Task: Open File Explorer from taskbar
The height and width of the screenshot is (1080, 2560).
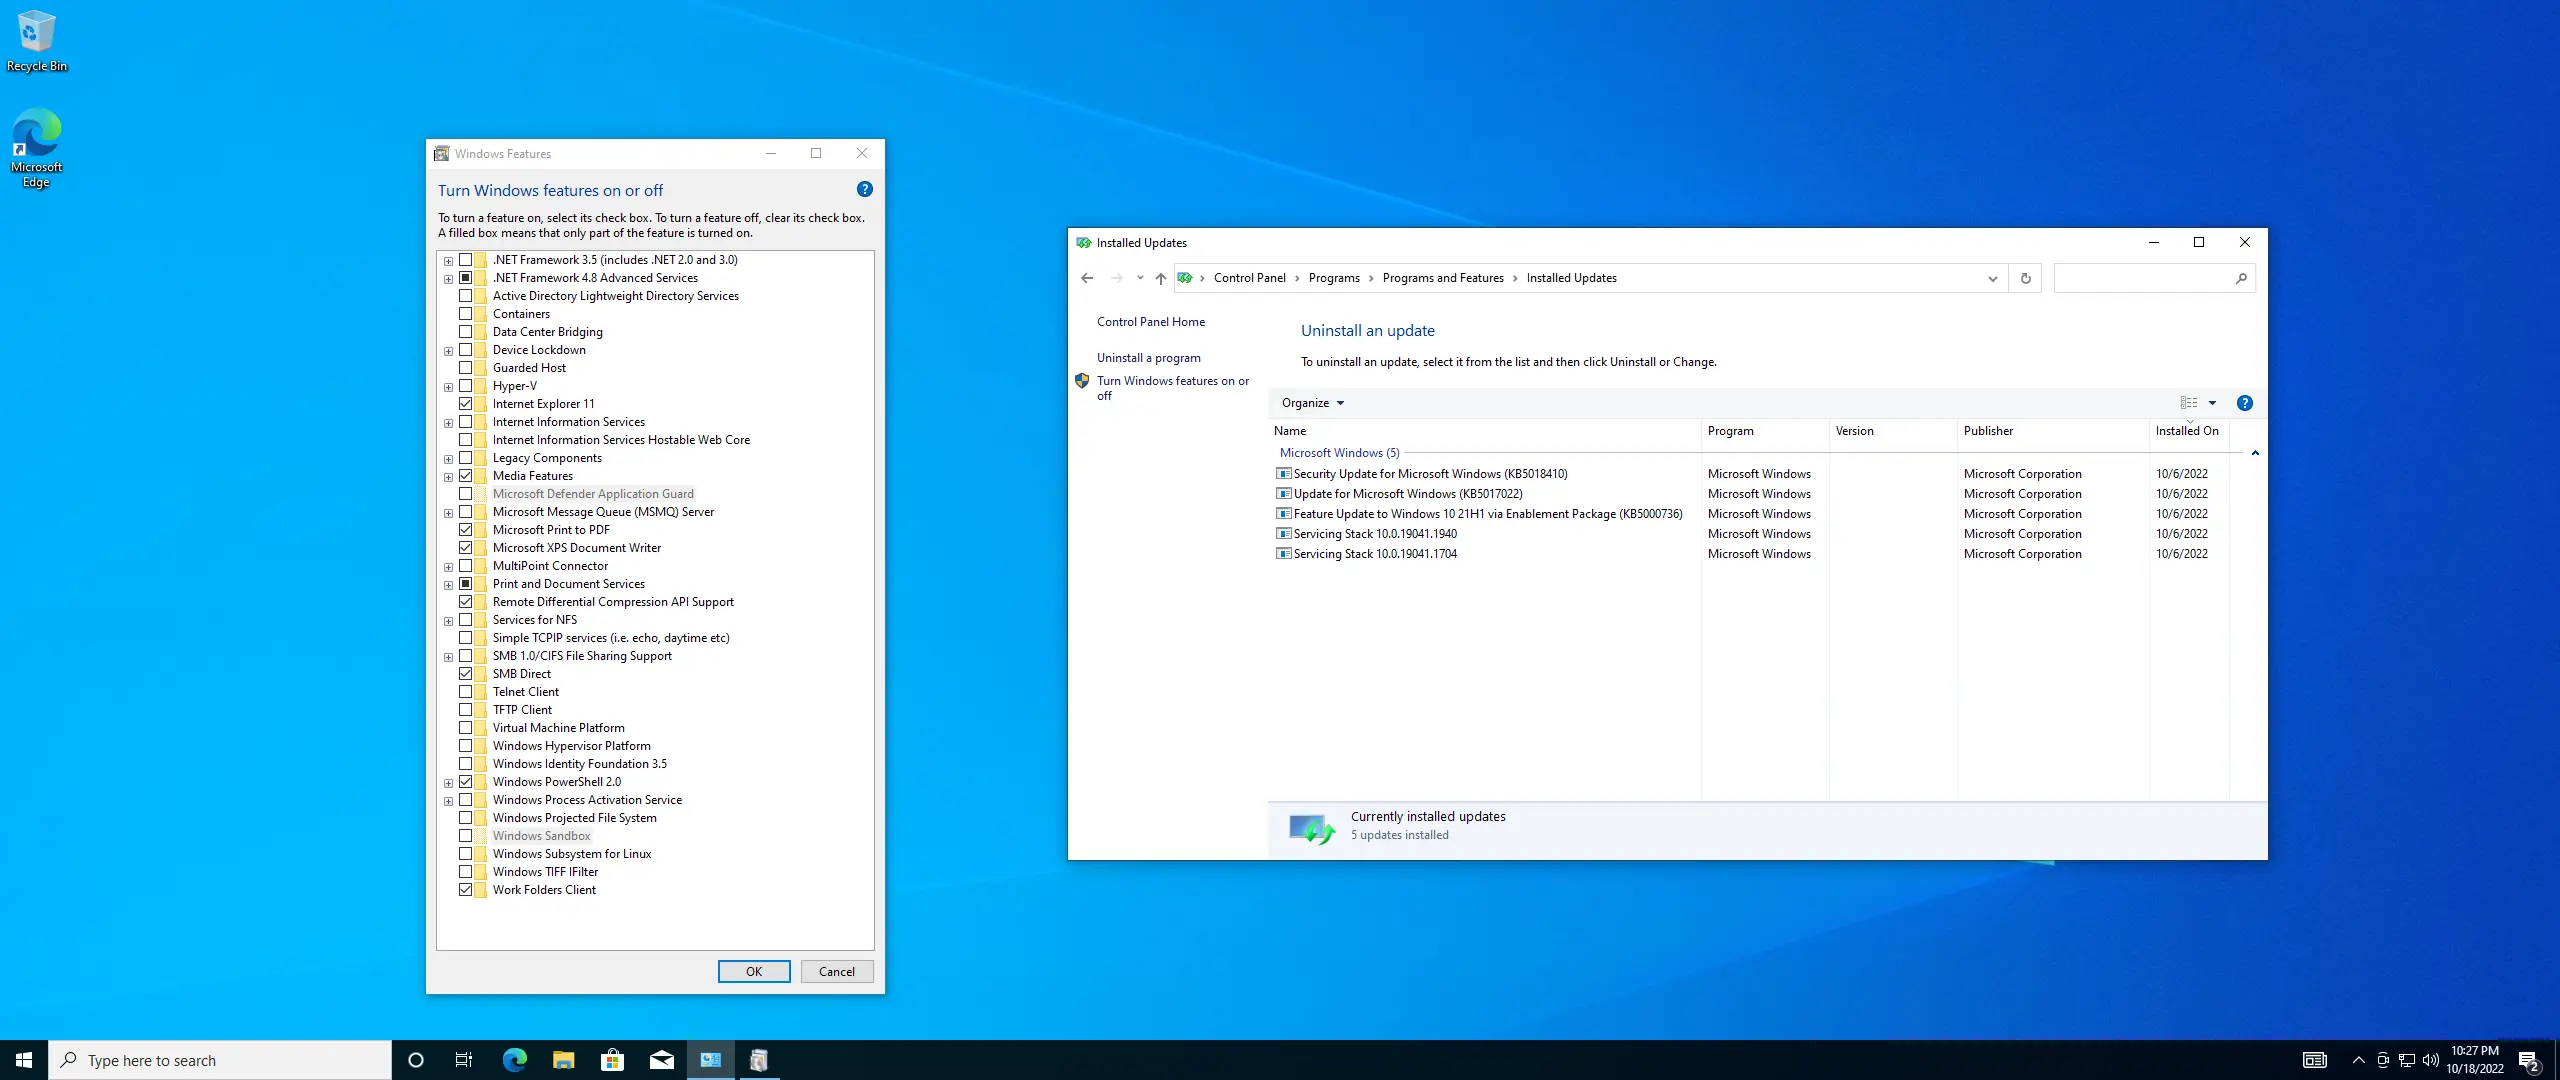Action: click(x=563, y=1060)
